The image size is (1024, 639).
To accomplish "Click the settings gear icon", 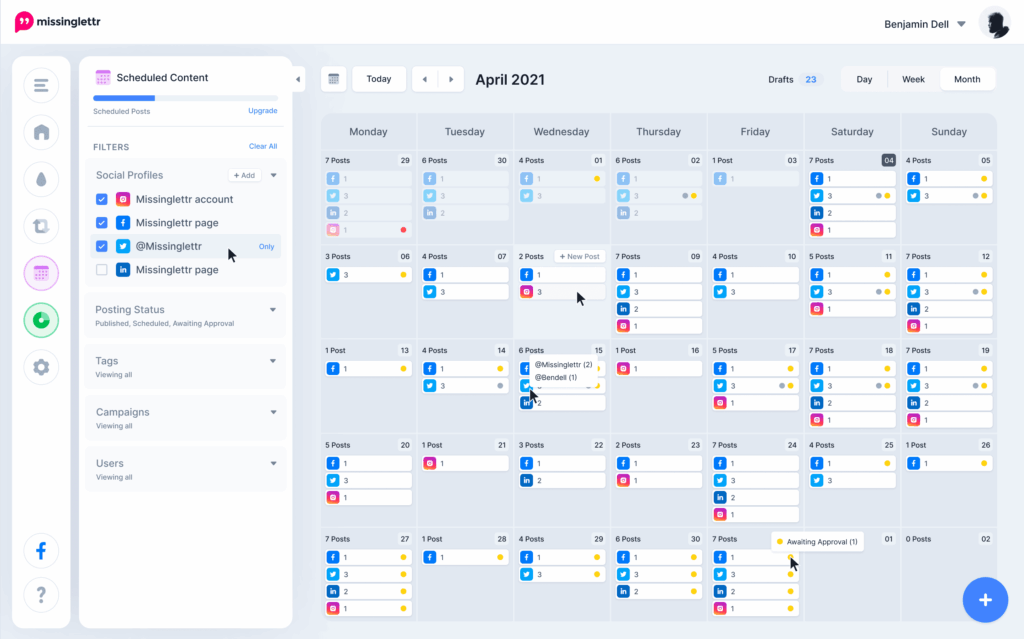I will [x=41, y=367].
